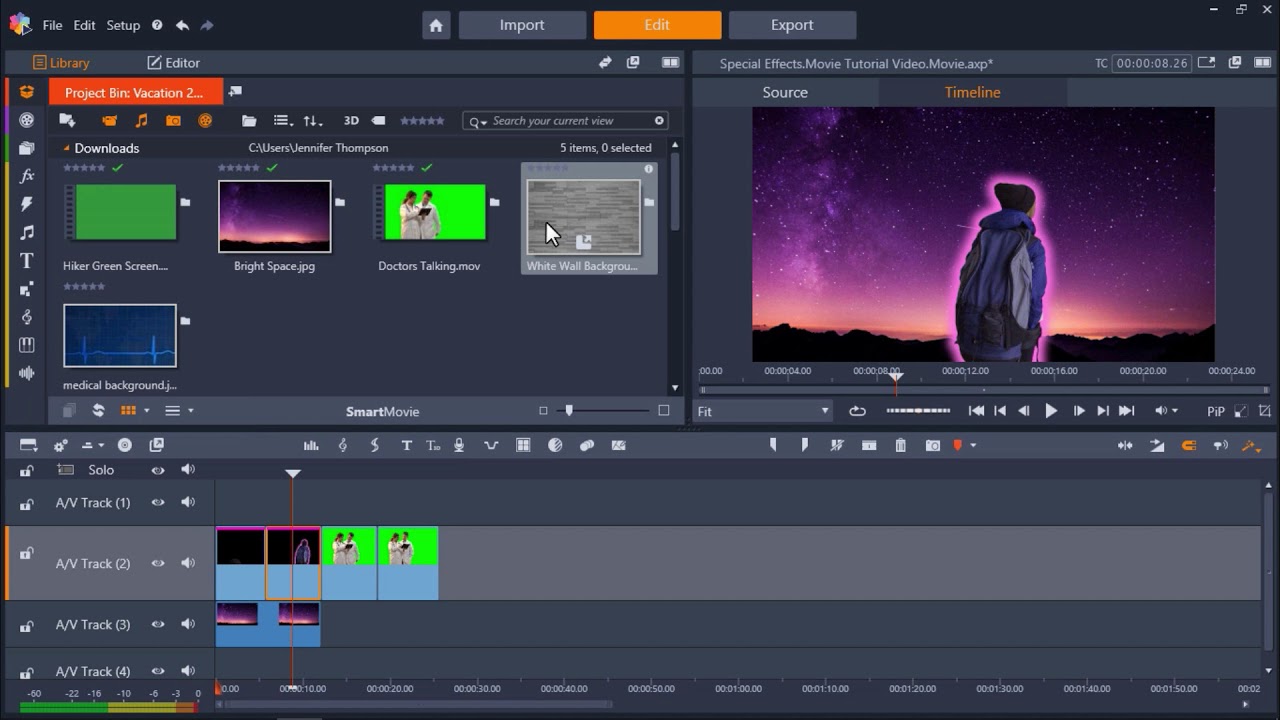Open the Title creator (T icon)
Viewport: 1280px width, 720px height.
[406, 445]
